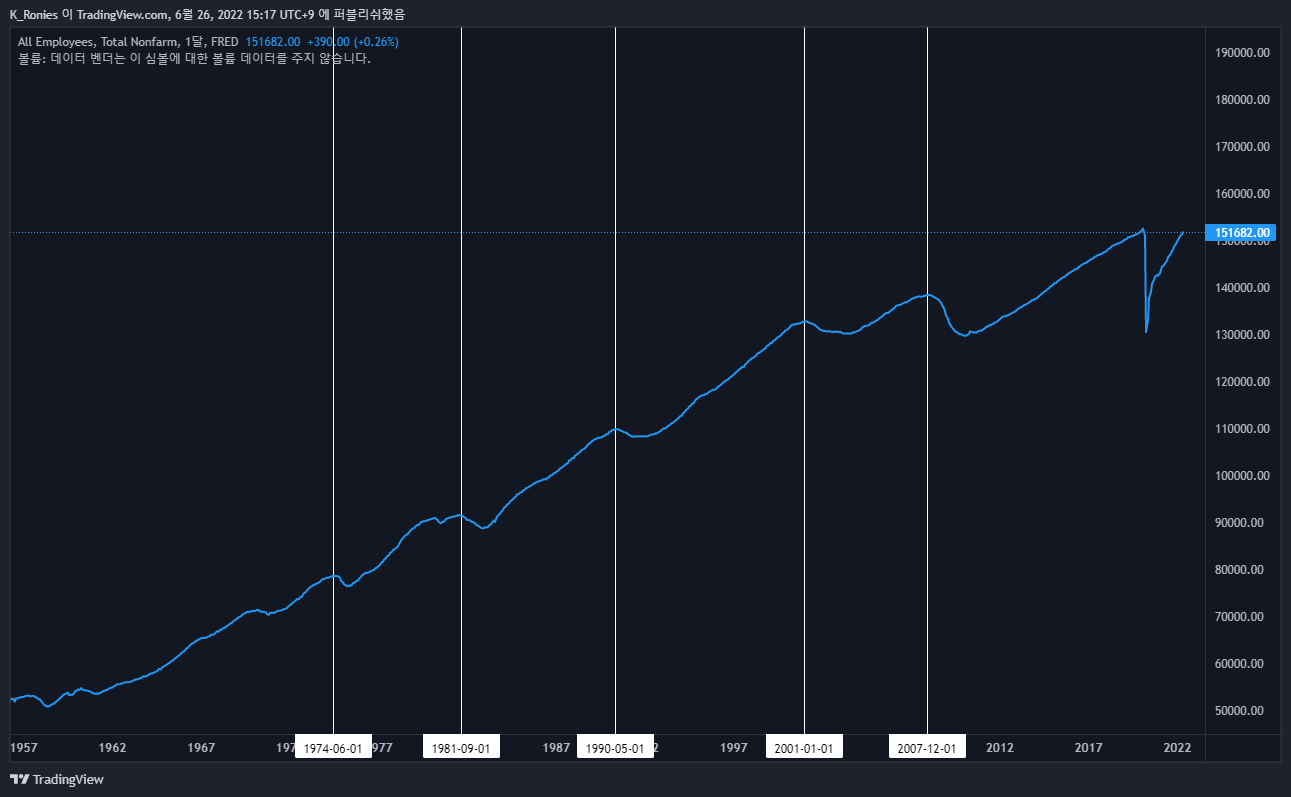Click the 1957 label on the time axis

click(x=24, y=748)
